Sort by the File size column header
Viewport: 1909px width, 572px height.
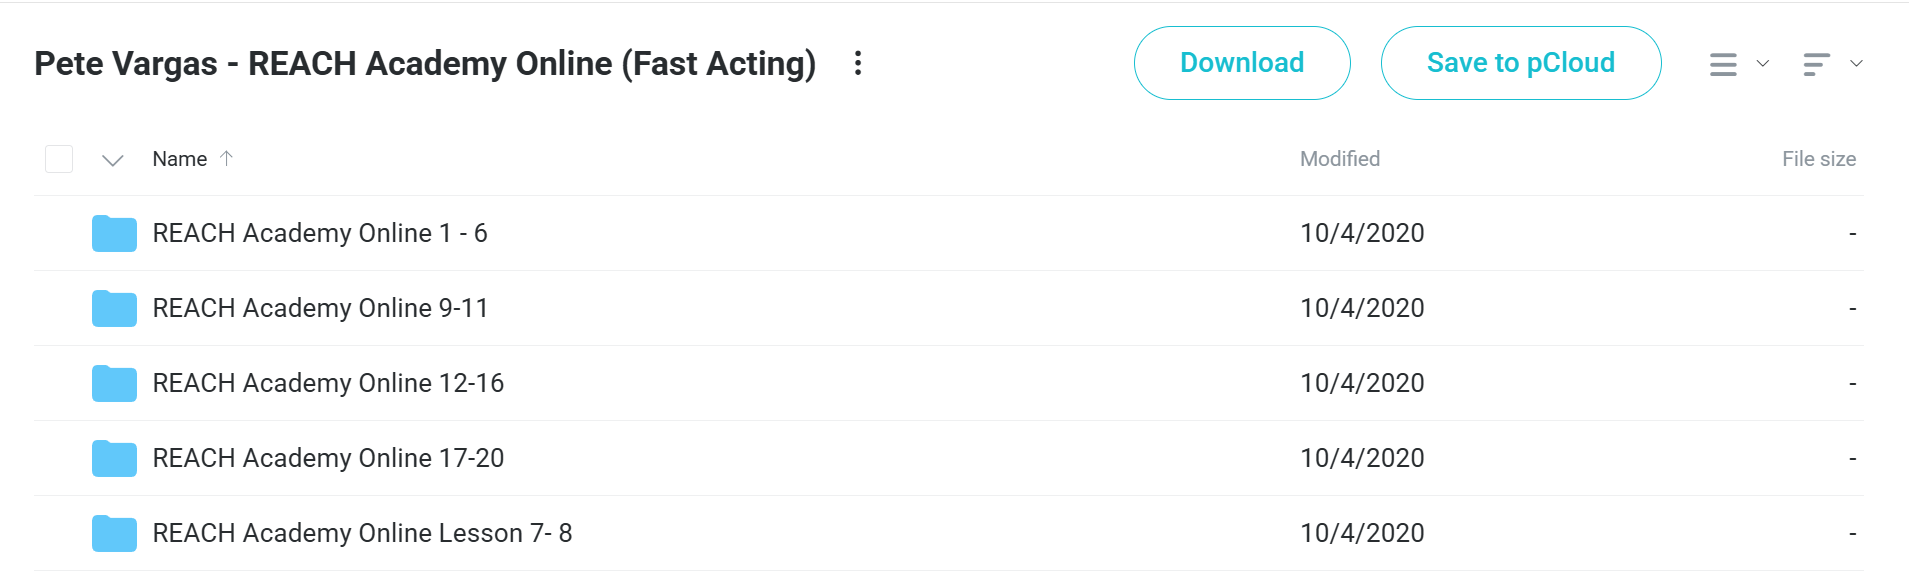1819,159
